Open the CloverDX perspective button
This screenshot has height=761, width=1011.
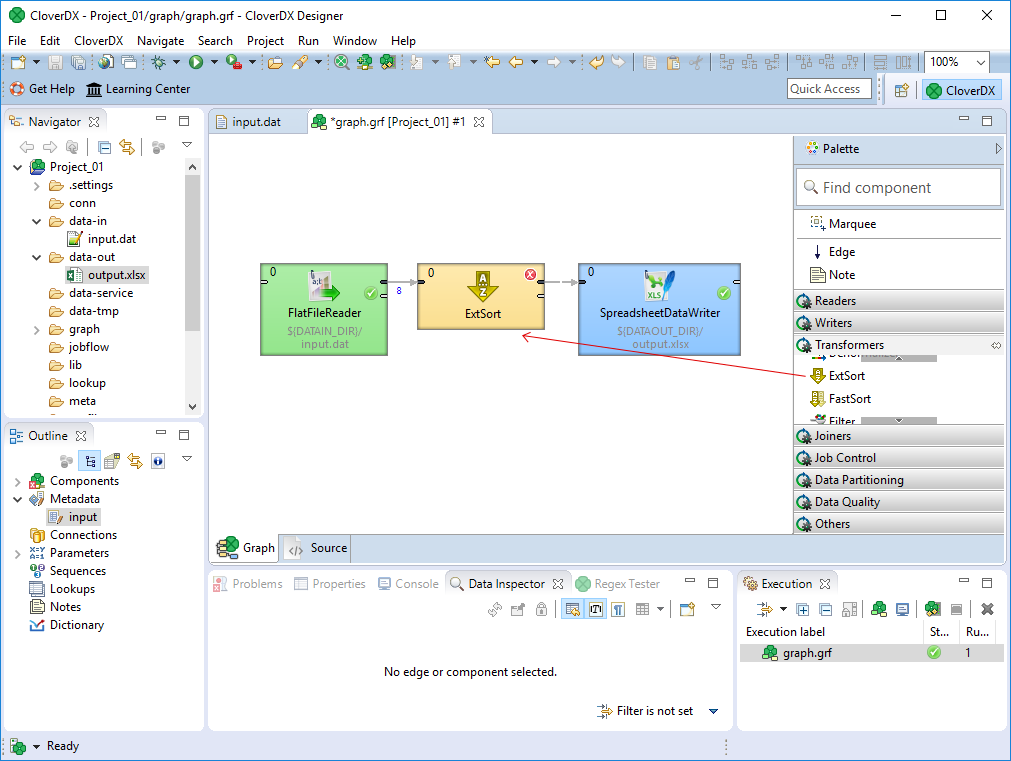point(960,90)
